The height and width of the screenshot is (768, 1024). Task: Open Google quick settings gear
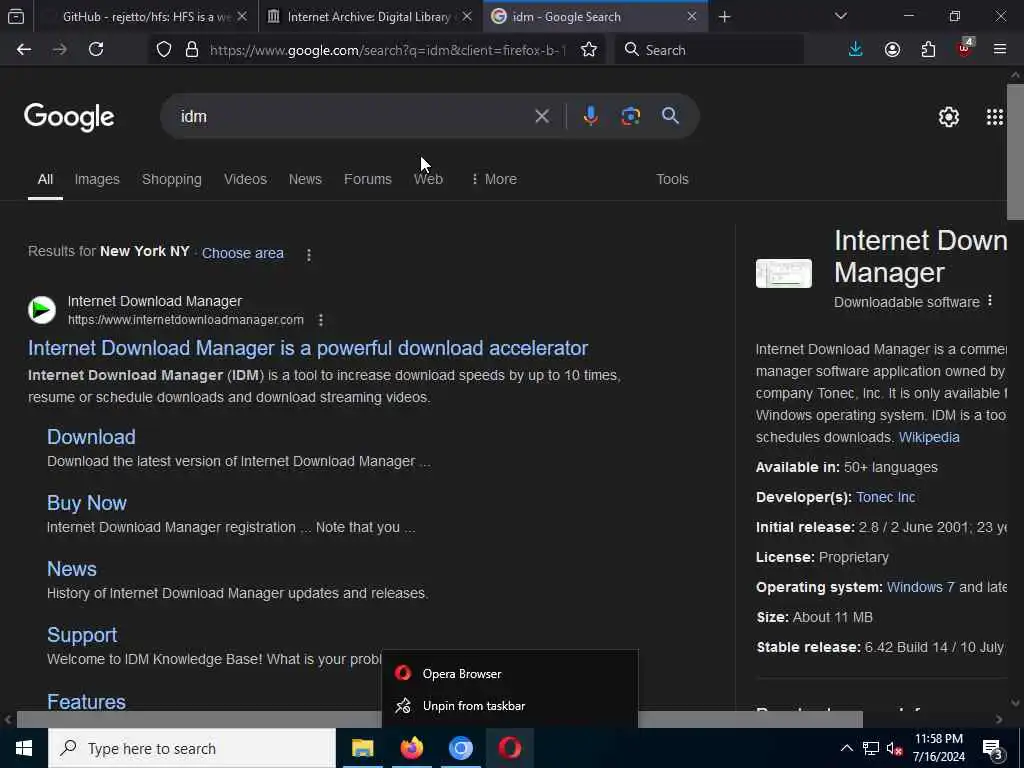point(948,117)
